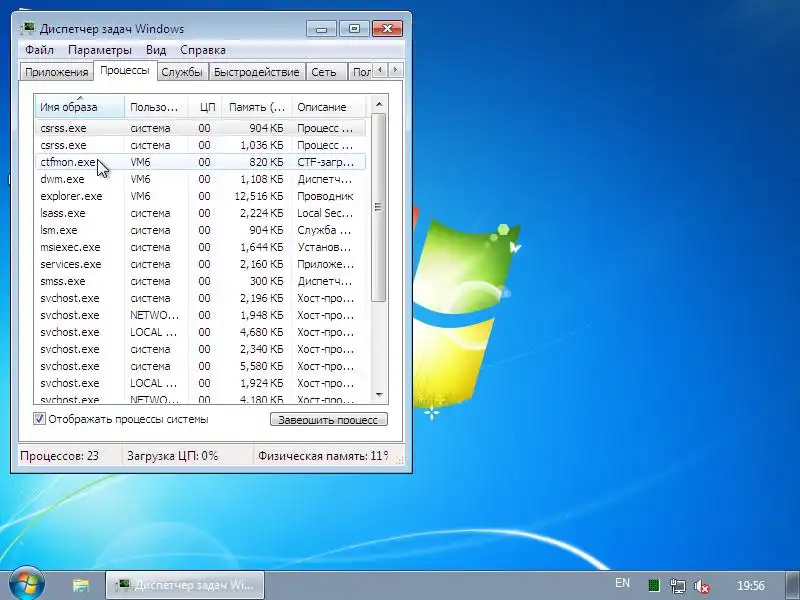Click the process list scroll up arrow
Image resolution: width=800 pixels, height=600 pixels.
click(379, 105)
